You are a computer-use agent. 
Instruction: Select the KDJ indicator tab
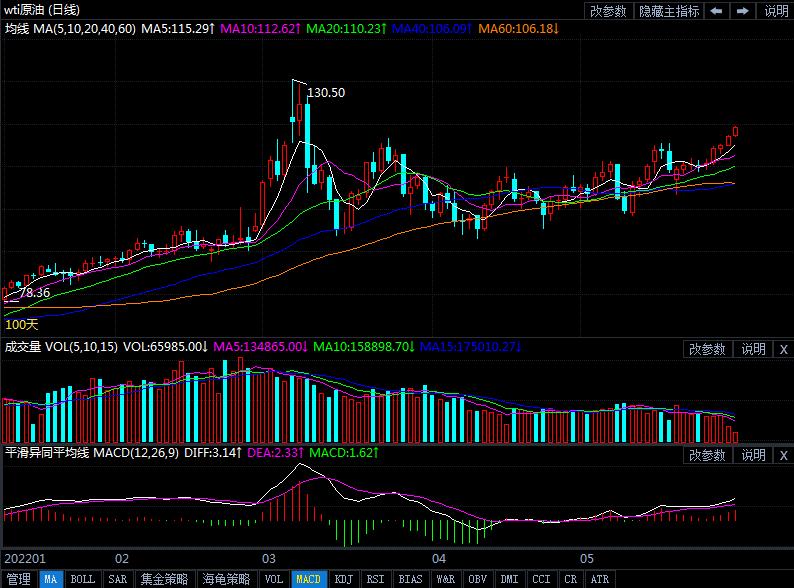tap(343, 579)
